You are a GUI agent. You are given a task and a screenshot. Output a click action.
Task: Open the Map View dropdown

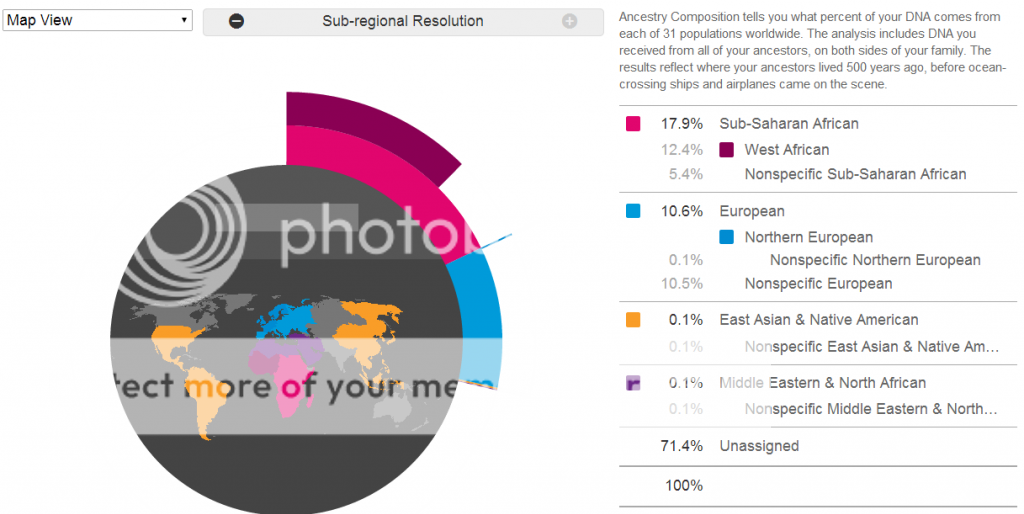tap(97, 20)
